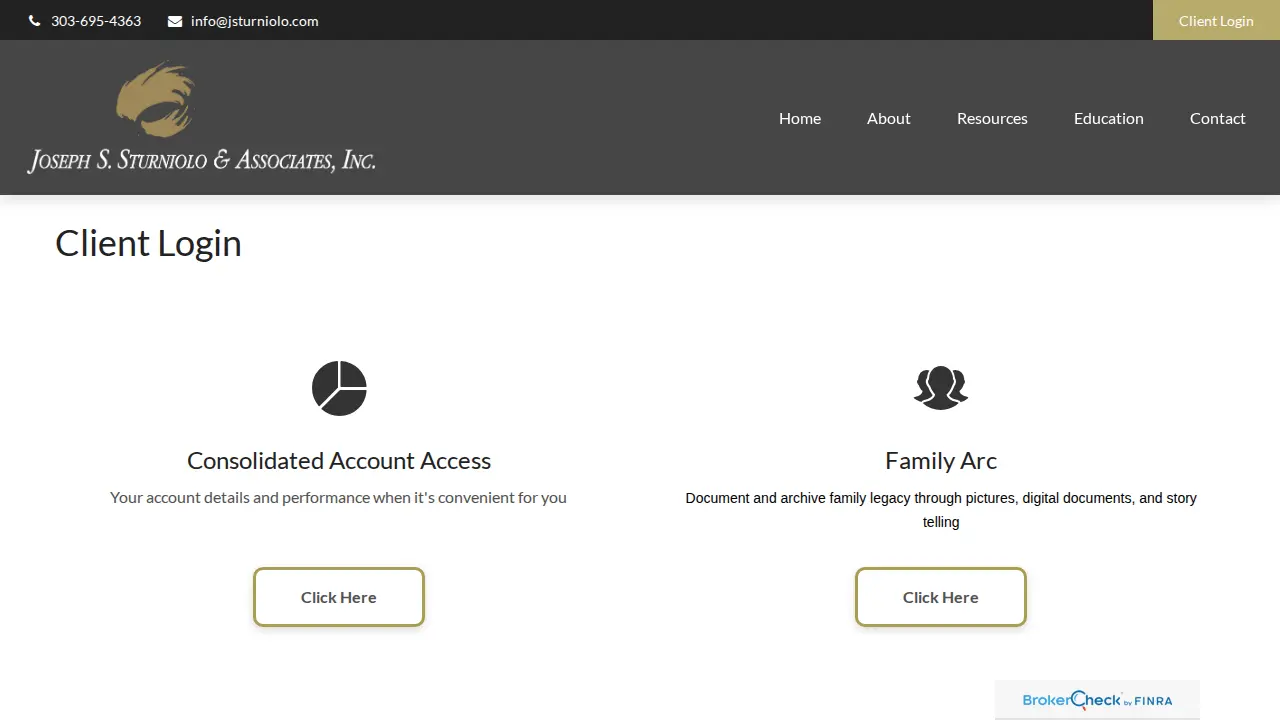Click the Consolidated Account Access heading
1280x720 pixels.
click(339, 460)
